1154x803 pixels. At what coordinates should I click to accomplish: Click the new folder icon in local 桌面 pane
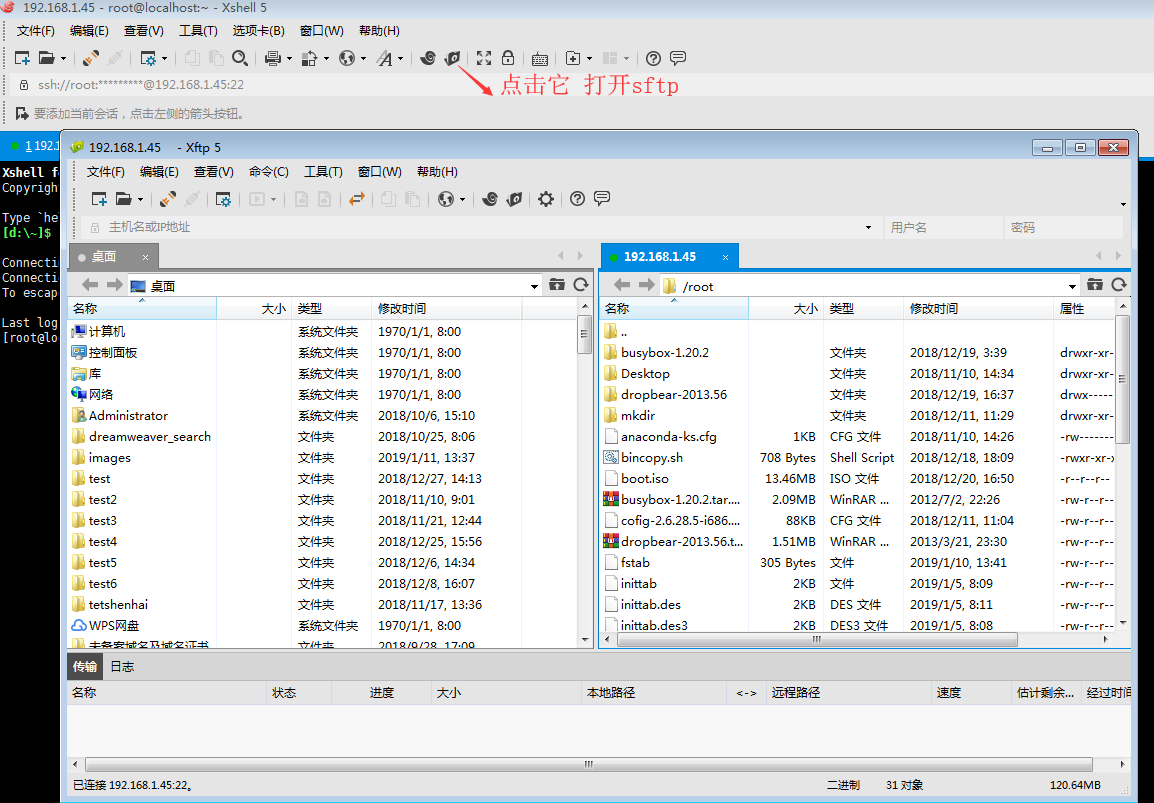pyautogui.click(x=557, y=285)
